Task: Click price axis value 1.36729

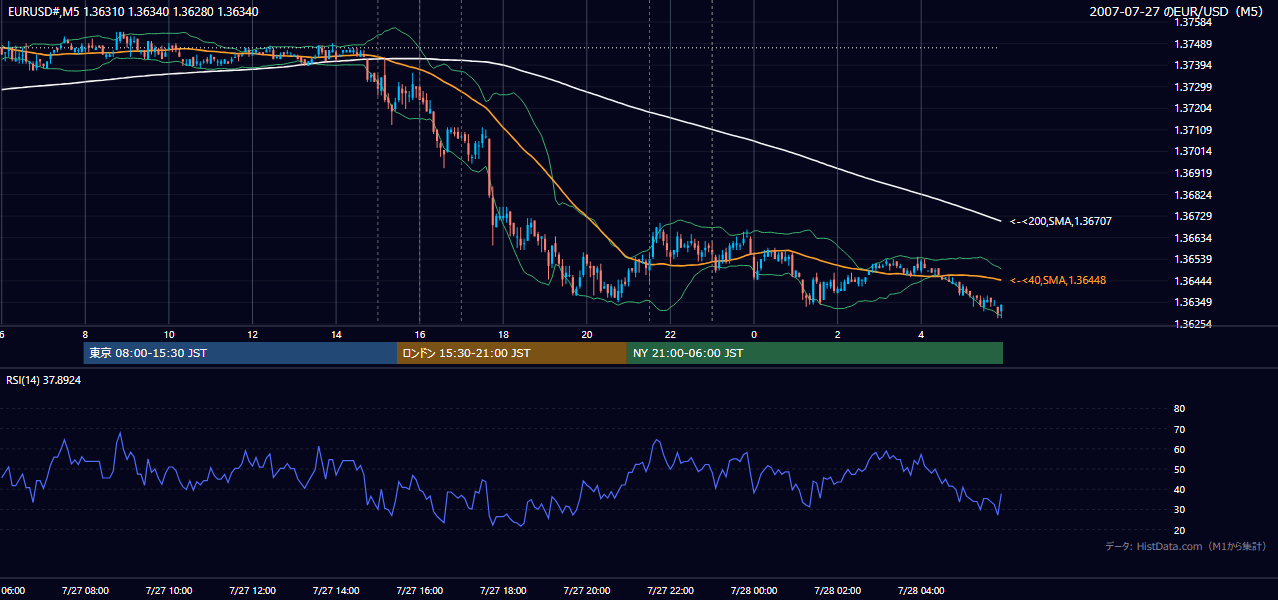Action: pos(1193,216)
